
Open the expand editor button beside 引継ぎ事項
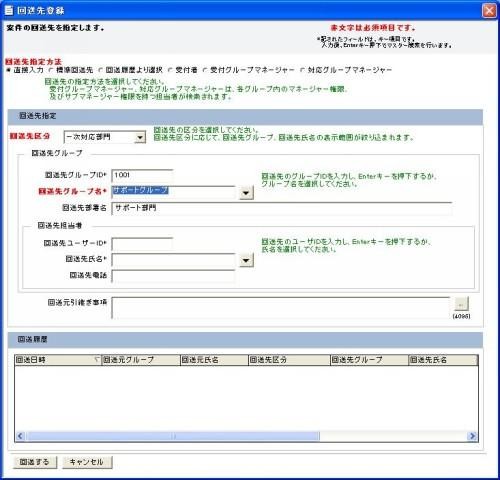461,304
